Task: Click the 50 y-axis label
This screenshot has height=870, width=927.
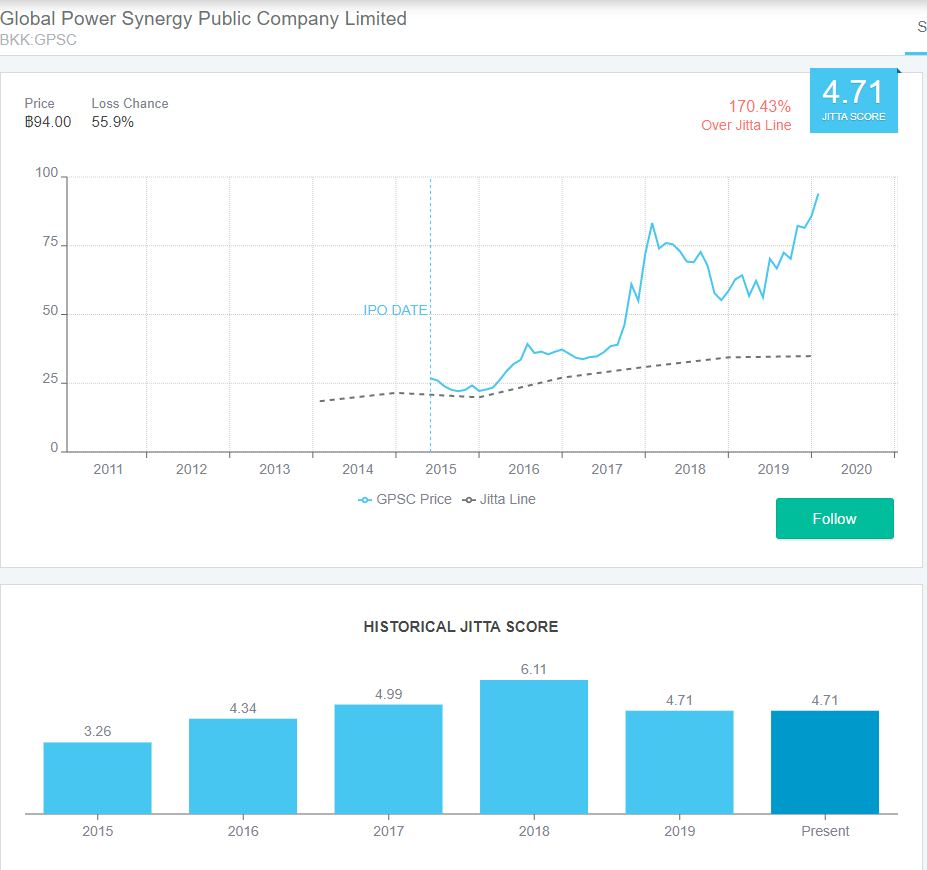Action: [x=50, y=310]
